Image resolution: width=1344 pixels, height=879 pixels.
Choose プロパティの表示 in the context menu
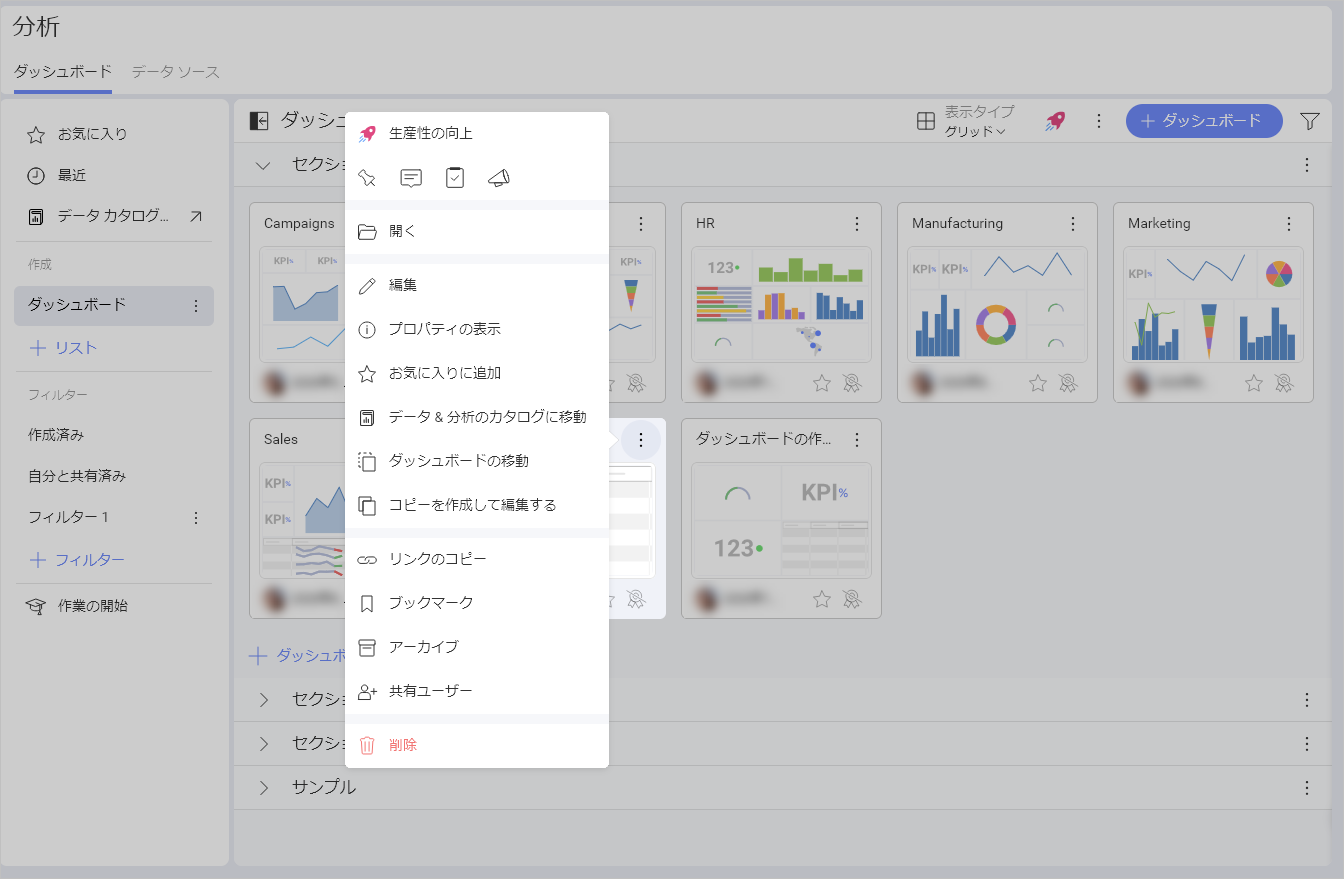(x=477, y=330)
